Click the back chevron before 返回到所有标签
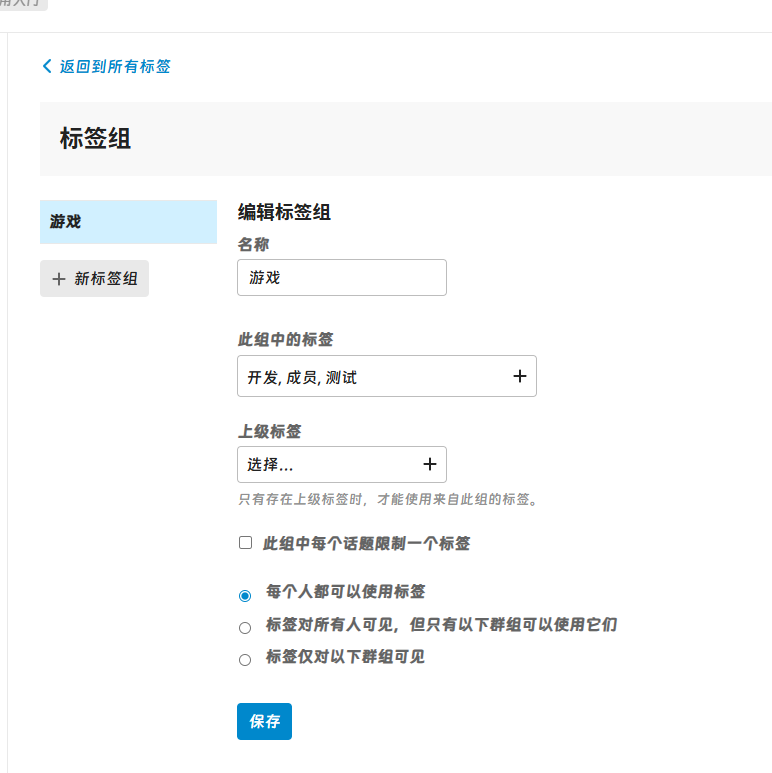This screenshot has width=772, height=773. coord(46,66)
